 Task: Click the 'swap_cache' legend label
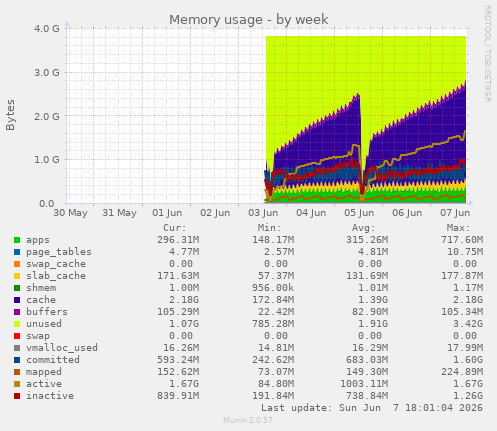pyautogui.click(x=56, y=264)
